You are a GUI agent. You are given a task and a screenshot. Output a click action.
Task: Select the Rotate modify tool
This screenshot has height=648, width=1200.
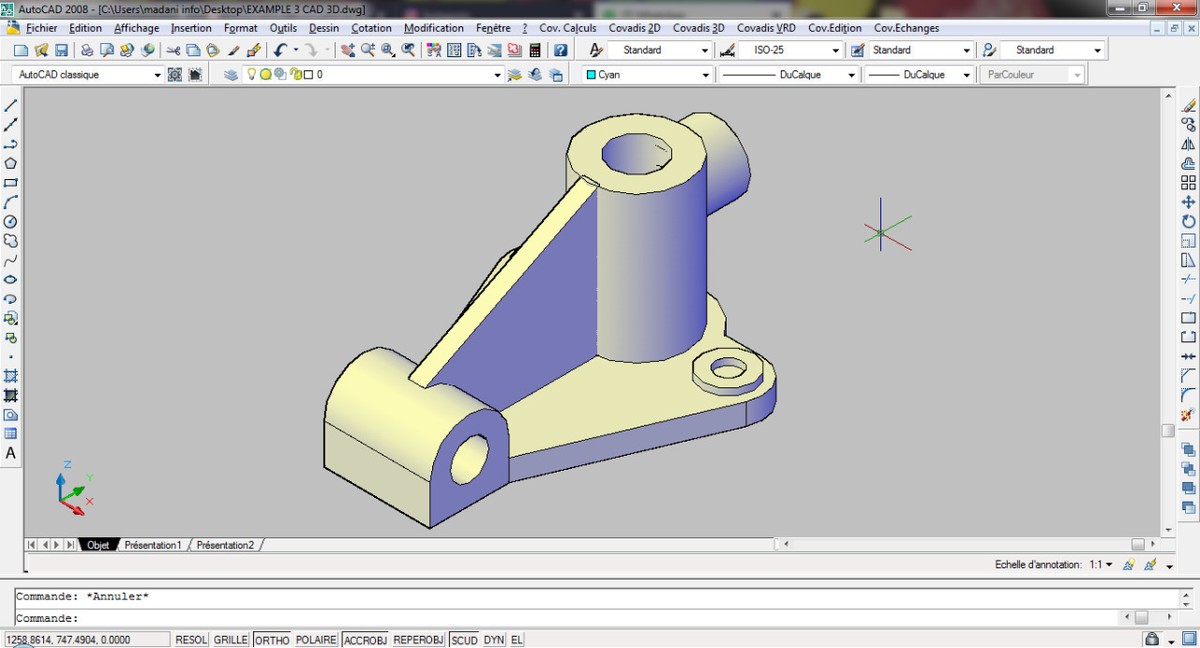[x=1188, y=221]
